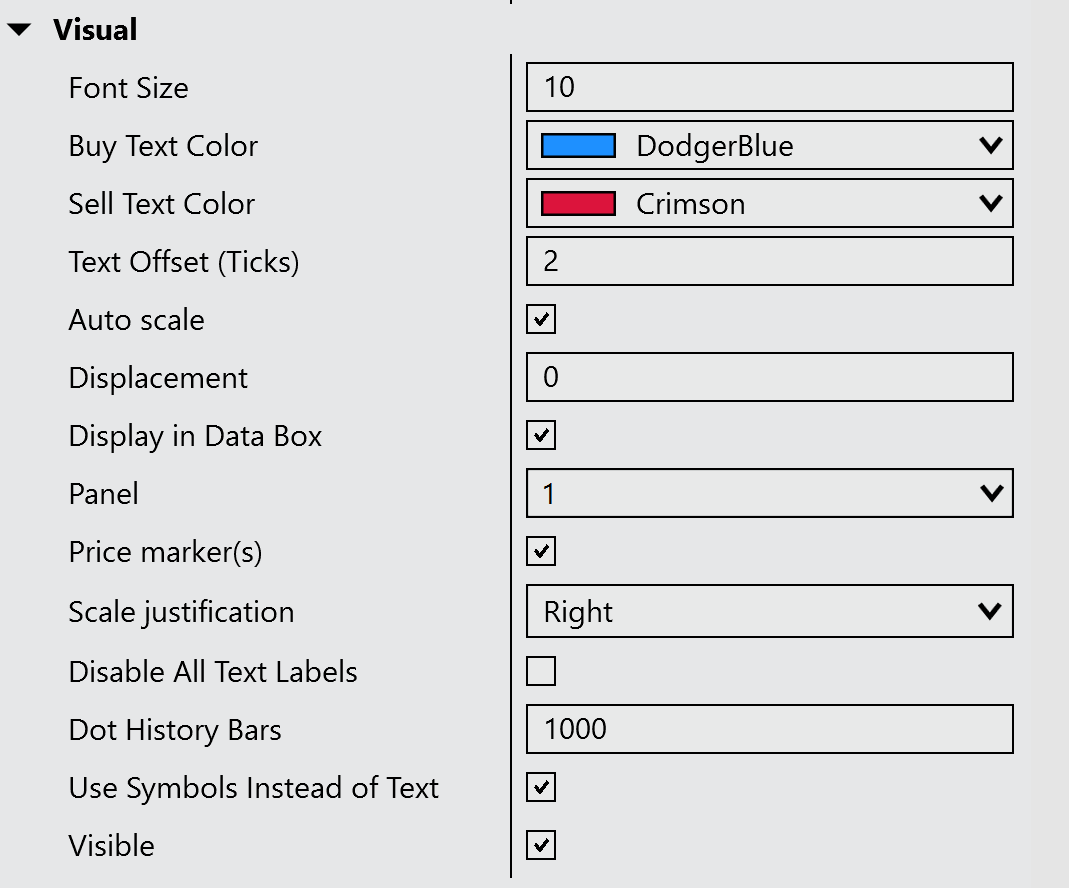Click the DodgerBlue color swatch

point(578,146)
